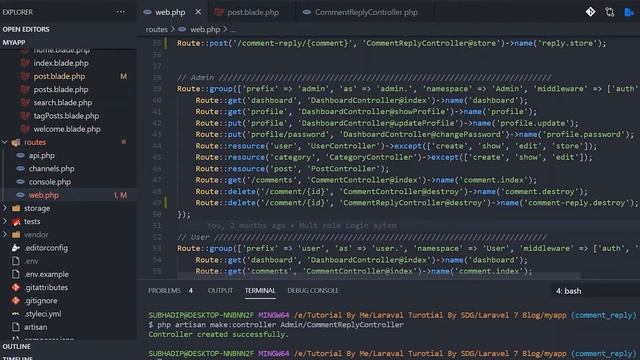
Task: Open channels.php in the routes folder
Action: pyautogui.click(x=51, y=169)
